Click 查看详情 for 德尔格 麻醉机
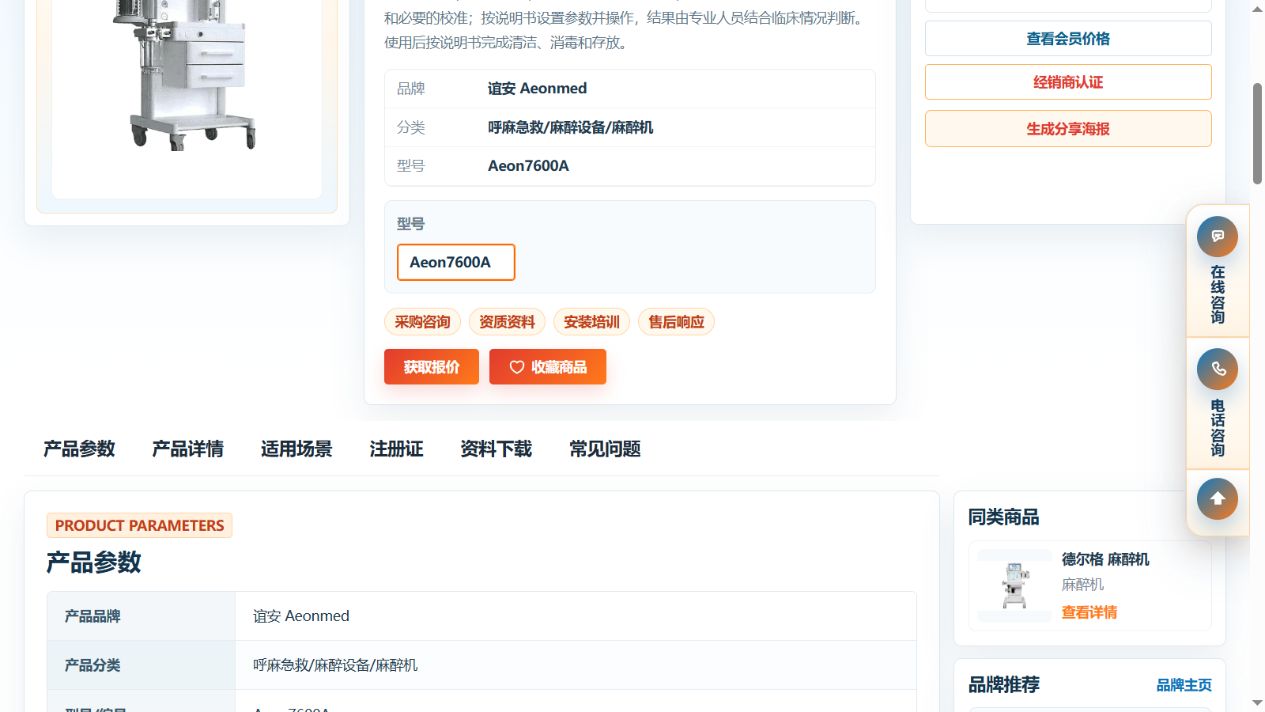This screenshot has width=1265, height=712. pyautogui.click(x=1089, y=612)
